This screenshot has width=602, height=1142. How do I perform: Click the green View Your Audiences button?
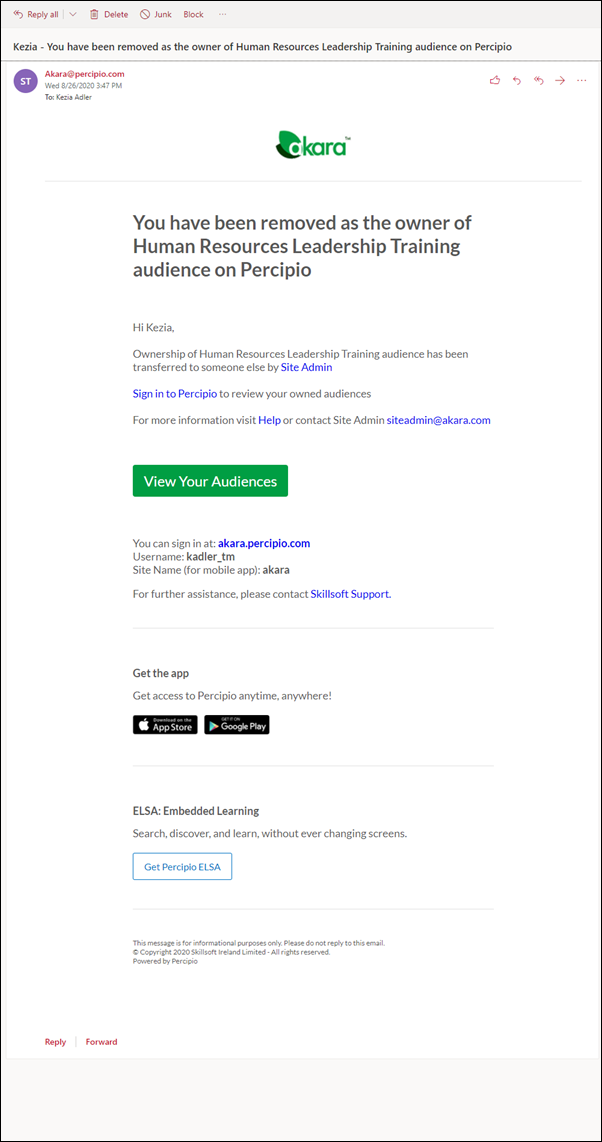210,481
